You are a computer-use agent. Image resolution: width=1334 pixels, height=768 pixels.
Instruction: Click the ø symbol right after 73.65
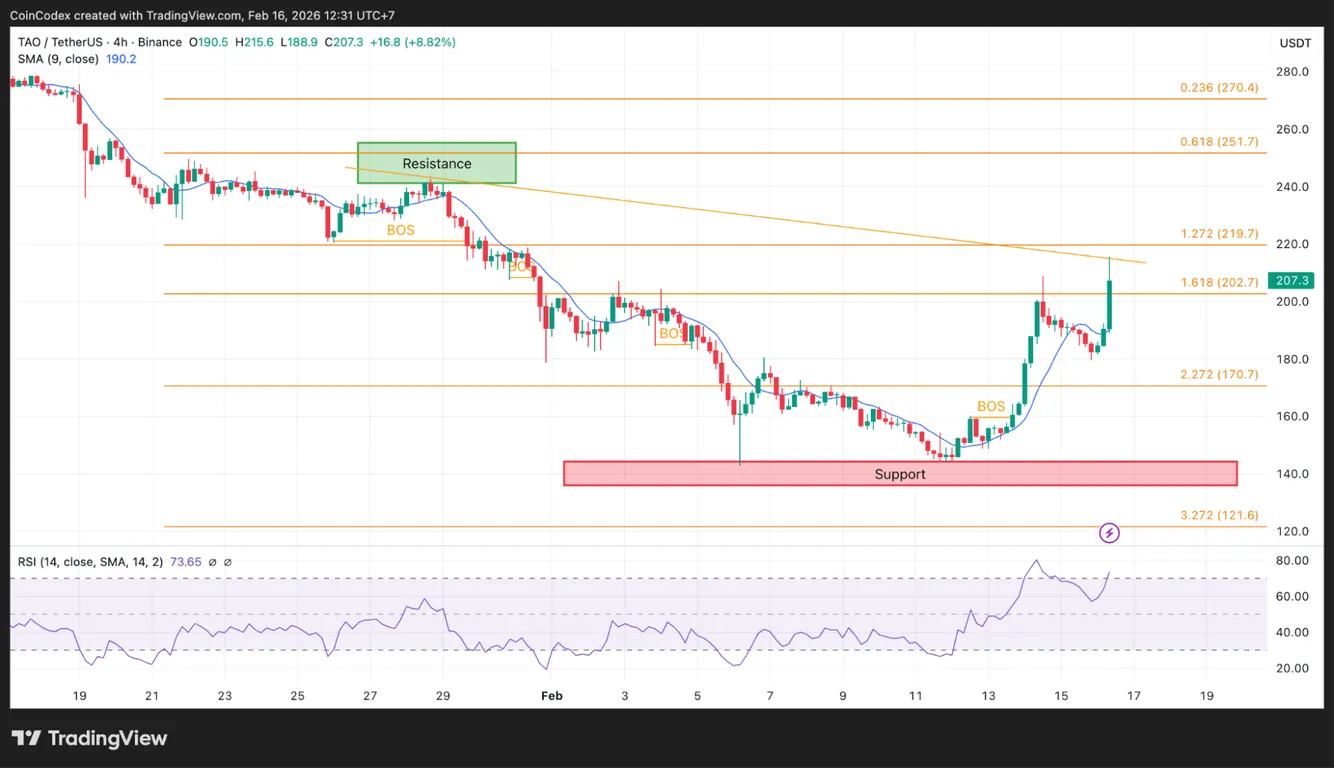point(212,562)
